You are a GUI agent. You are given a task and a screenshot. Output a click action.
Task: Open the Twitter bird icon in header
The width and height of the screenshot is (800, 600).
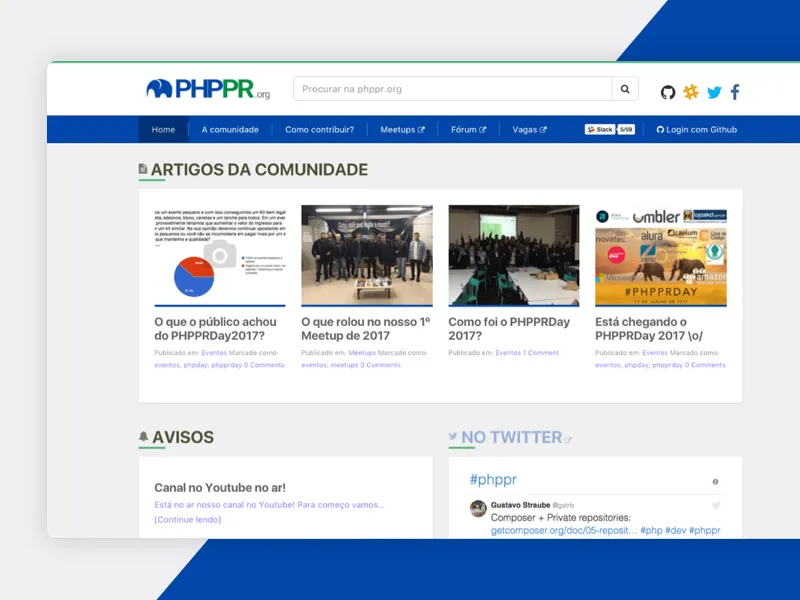coord(714,92)
